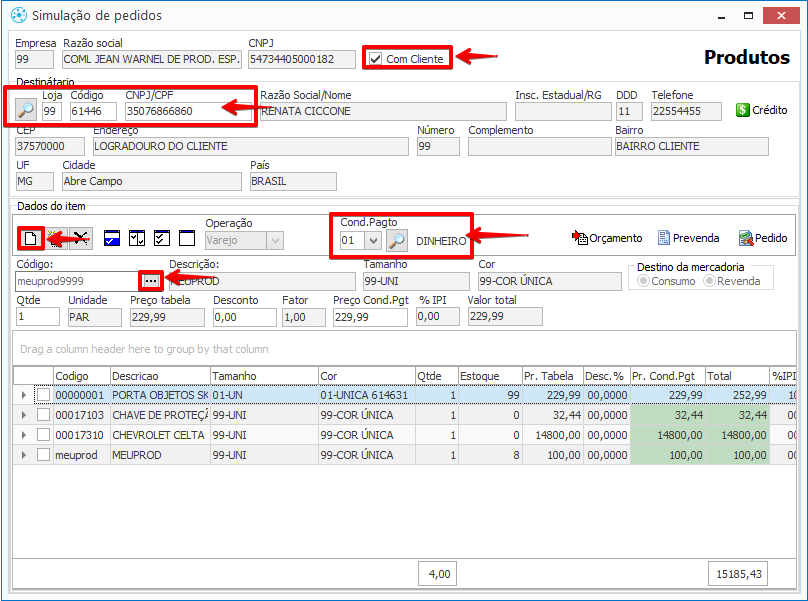The height and width of the screenshot is (601, 808).
Task: Click the Loja field containing 99
Action: [52, 111]
